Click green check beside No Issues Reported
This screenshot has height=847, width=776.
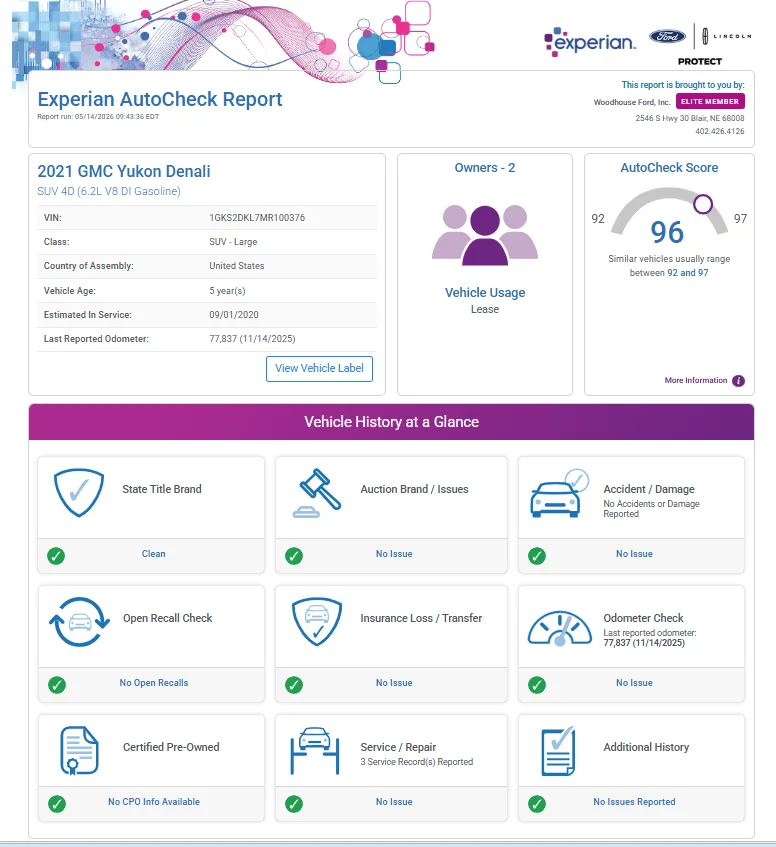[537, 804]
